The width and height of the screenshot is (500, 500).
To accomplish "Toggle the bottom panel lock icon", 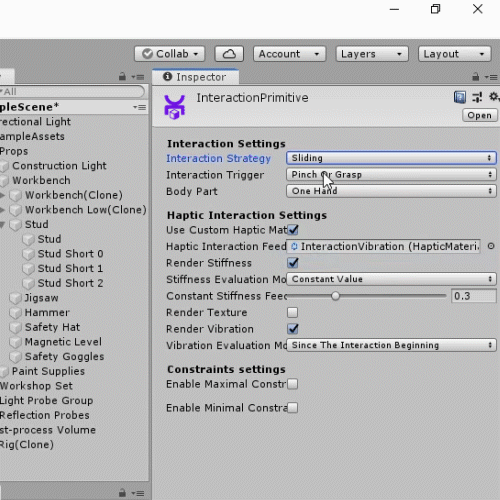I will point(122,492).
